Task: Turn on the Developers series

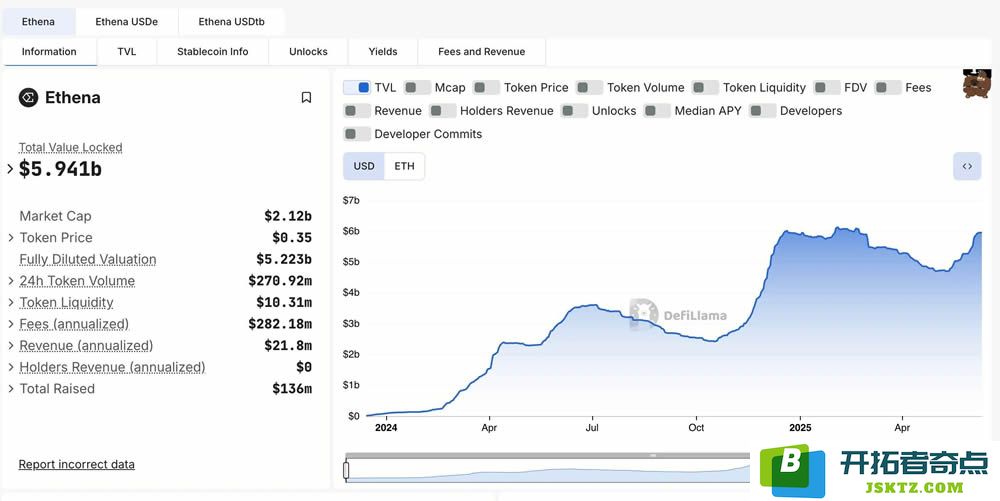Action: (x=762, y=111)
